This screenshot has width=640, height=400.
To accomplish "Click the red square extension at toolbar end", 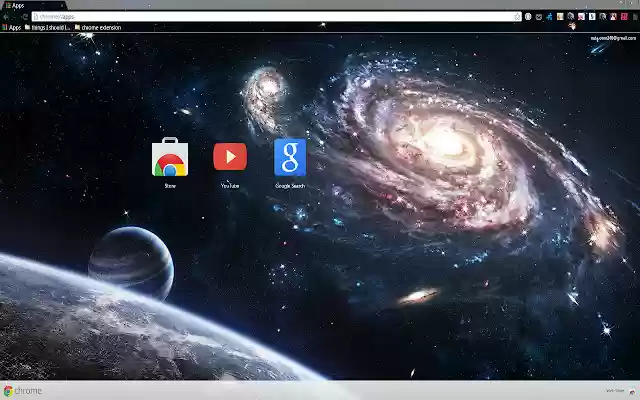I will tap(624, 17).
